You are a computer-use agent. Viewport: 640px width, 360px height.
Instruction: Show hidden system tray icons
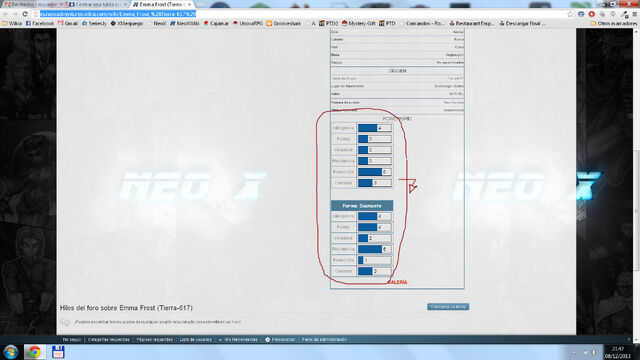(574, 352)
